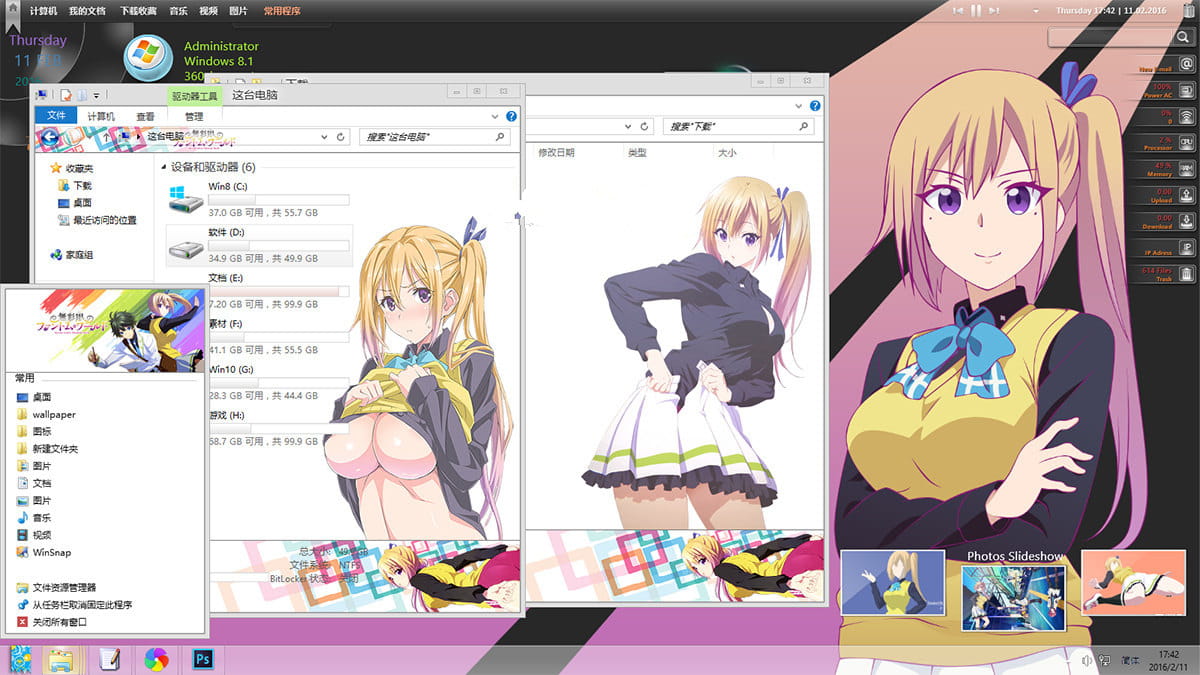Open the 常用程序 menu in the top bar
This screenshot has width=1200, height=675.
(282, 11)
